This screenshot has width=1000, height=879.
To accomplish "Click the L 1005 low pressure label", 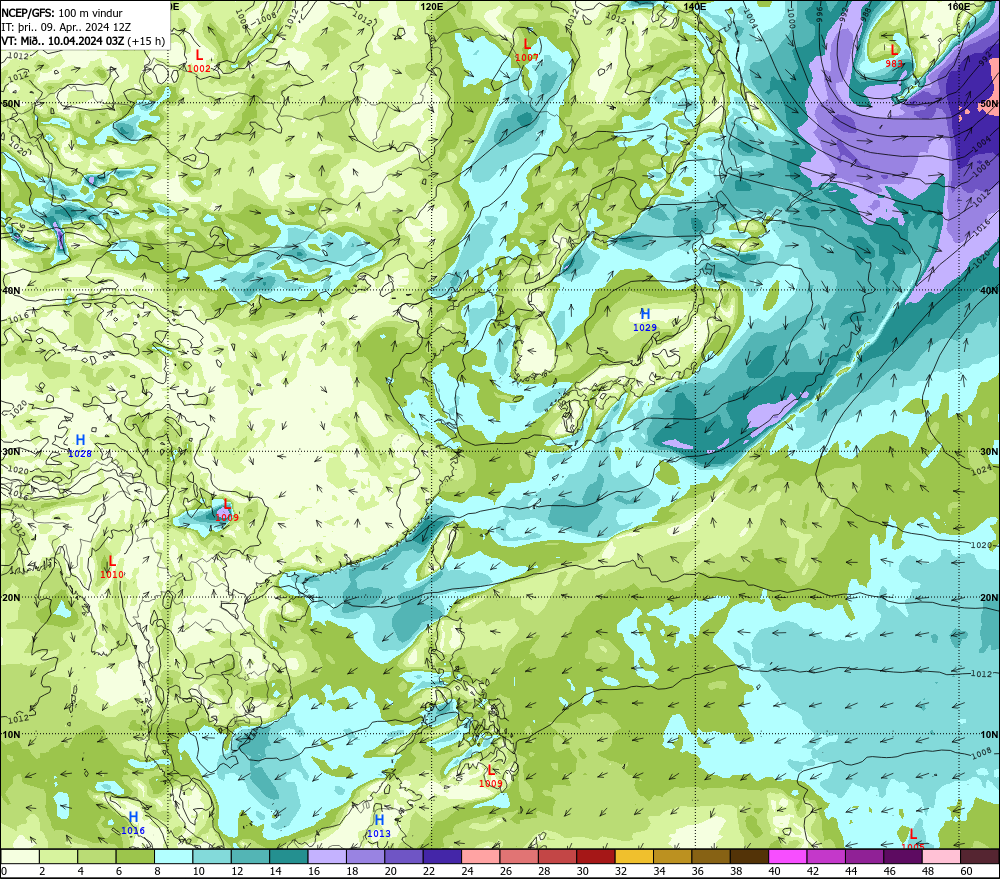I will (x=913, y=839).
